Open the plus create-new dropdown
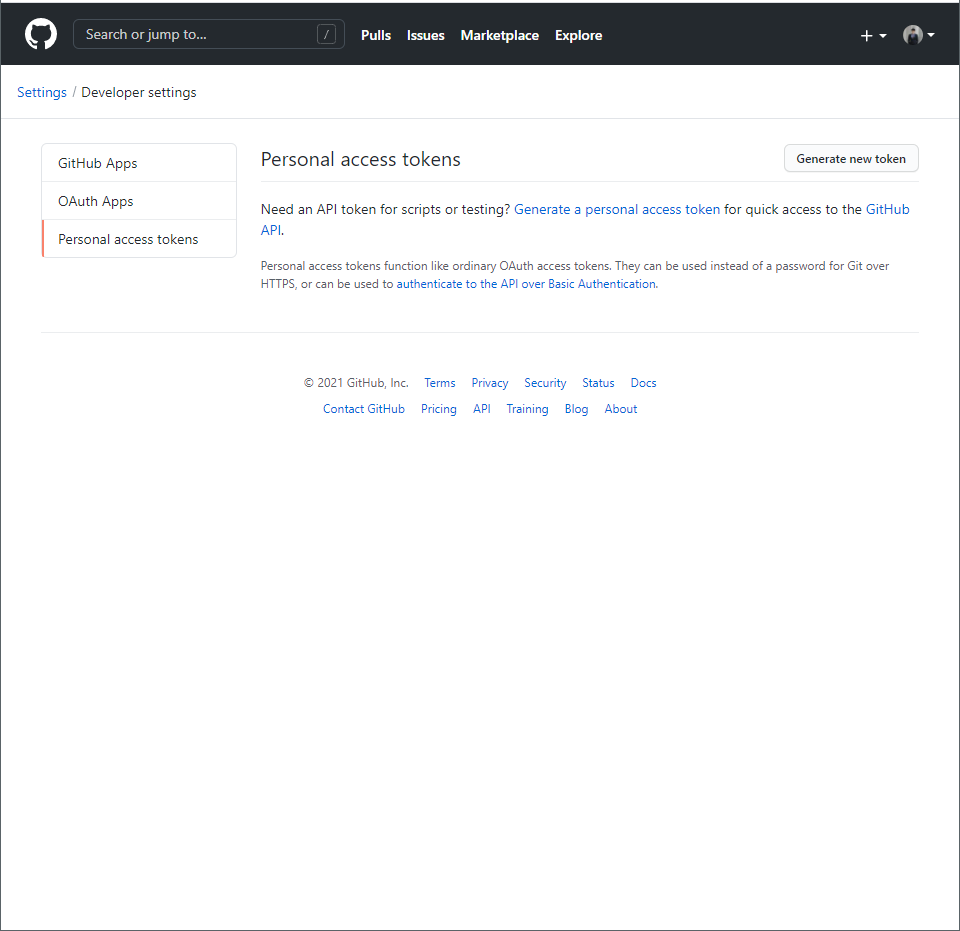 click(874, 36)
